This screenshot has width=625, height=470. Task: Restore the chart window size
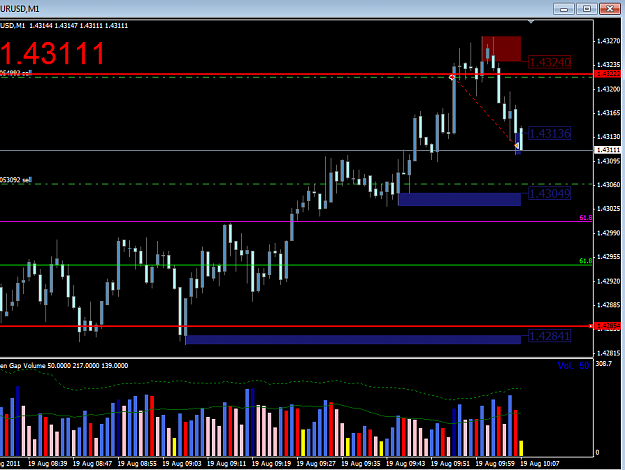pos(587,8)
